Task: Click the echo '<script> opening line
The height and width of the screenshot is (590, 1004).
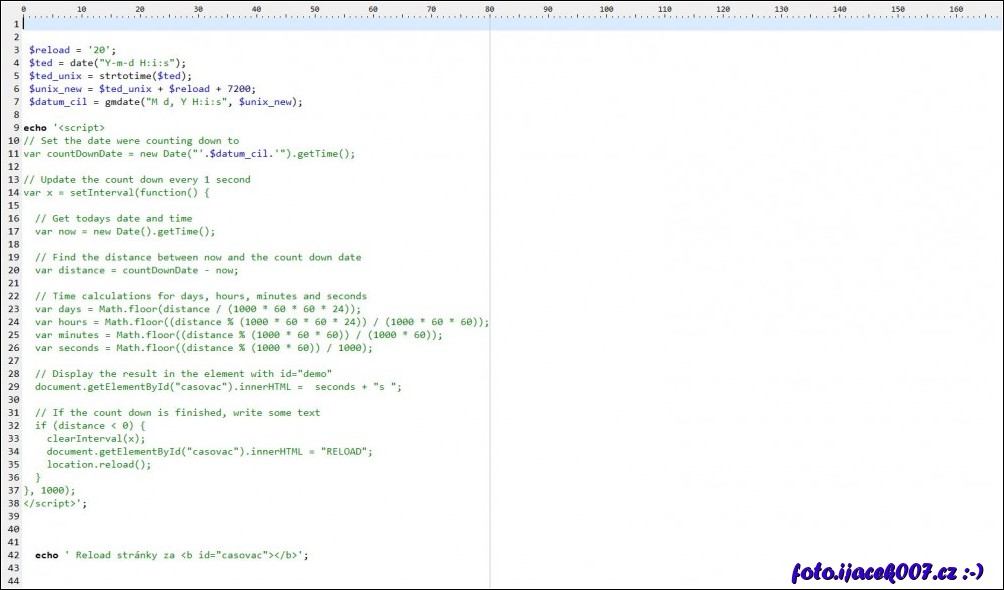Action: point(64,128)
